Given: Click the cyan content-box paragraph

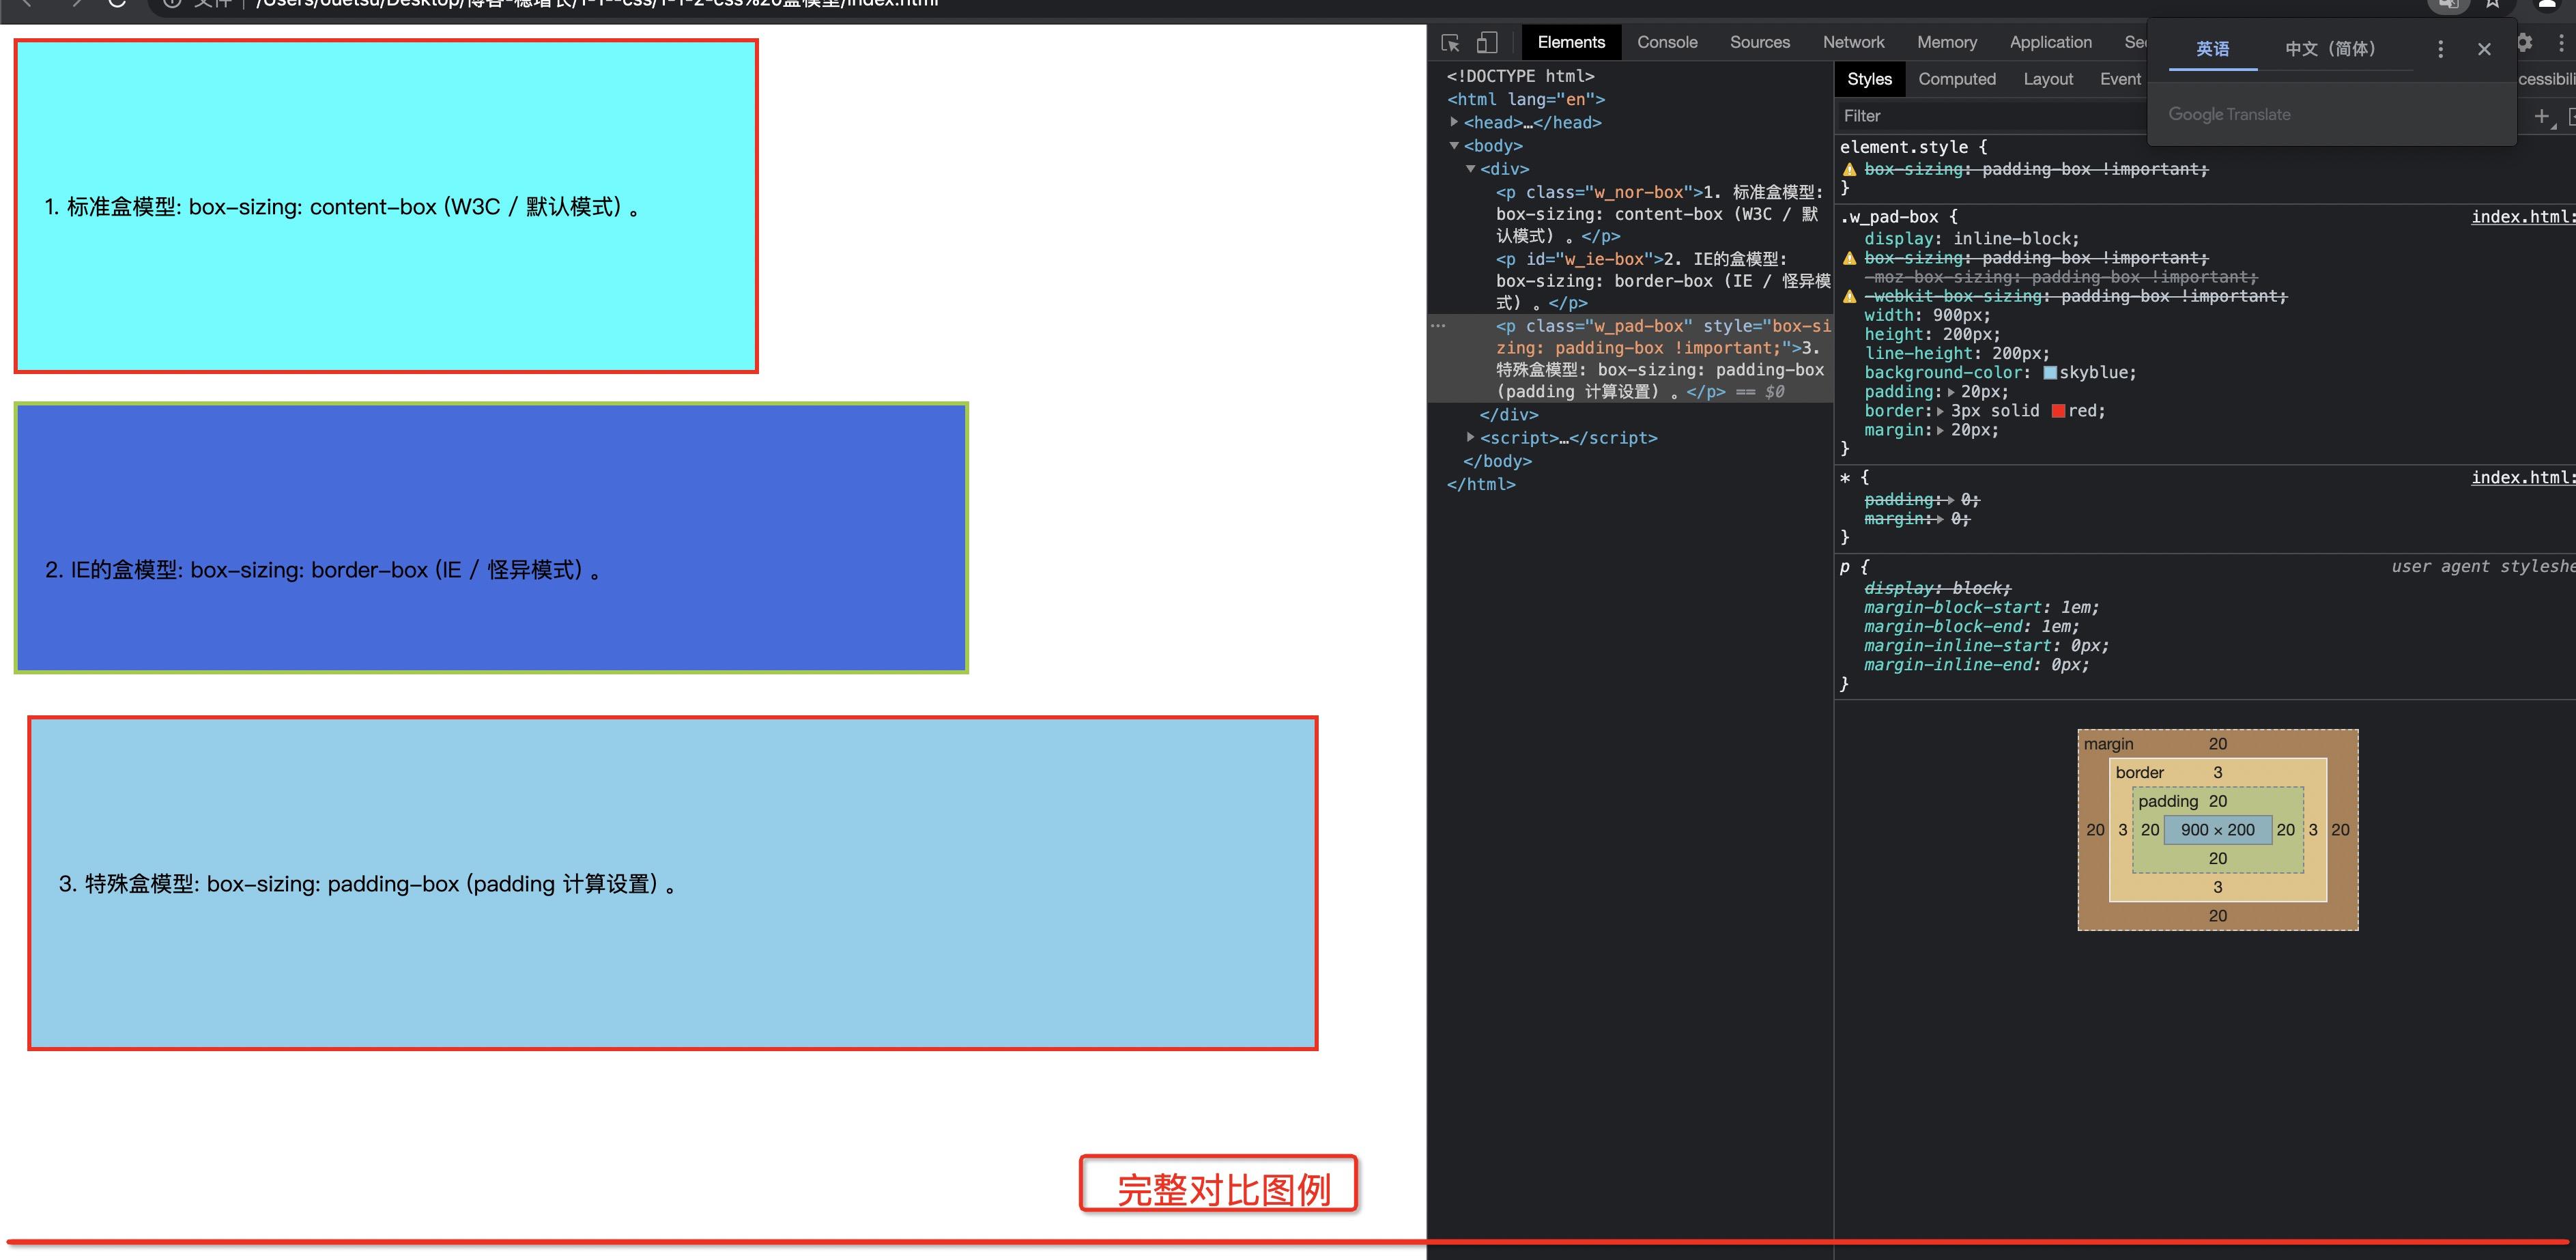Looking at the screenshot, I should point(386,206).
